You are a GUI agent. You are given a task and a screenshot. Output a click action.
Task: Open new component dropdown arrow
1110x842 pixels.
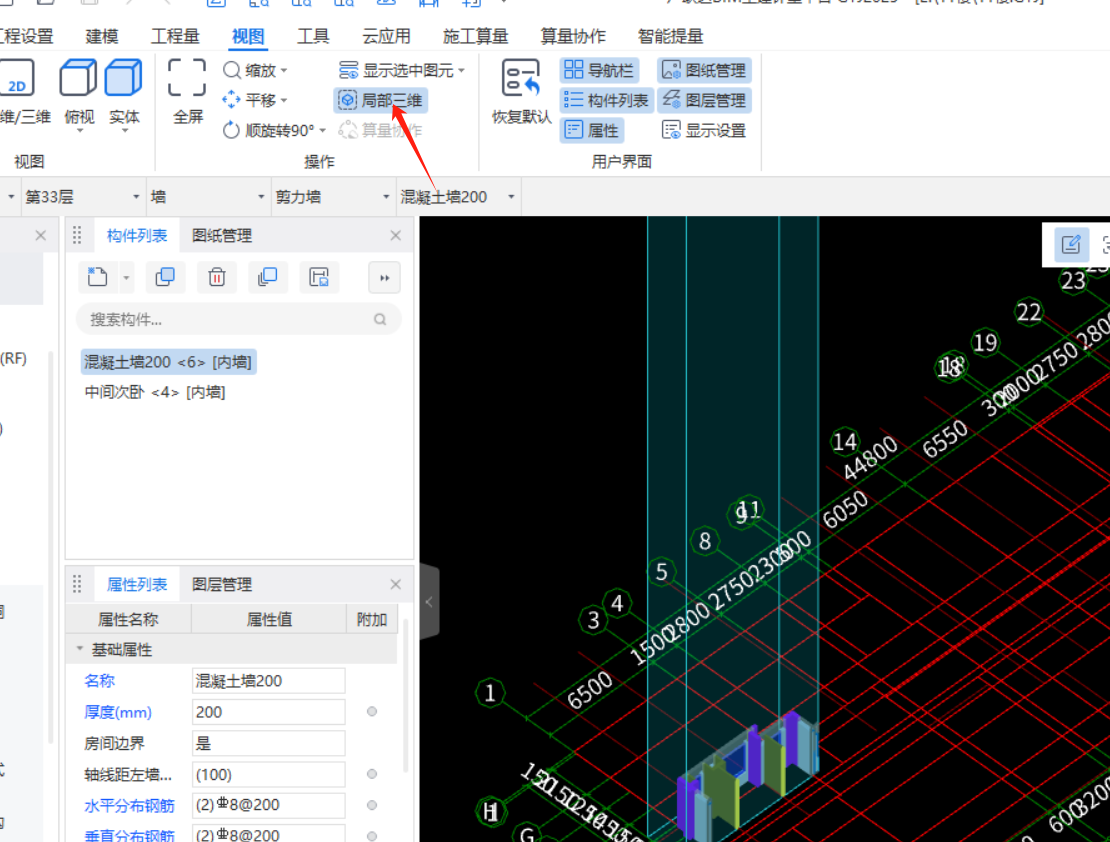click(126, 278)
